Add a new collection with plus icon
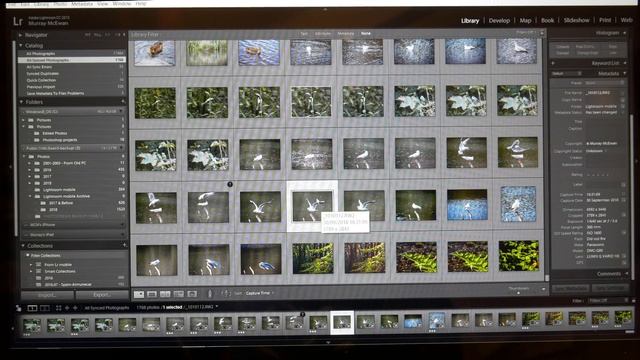The height and width of the screenshot is (360, 640). (x=124, y=245)
